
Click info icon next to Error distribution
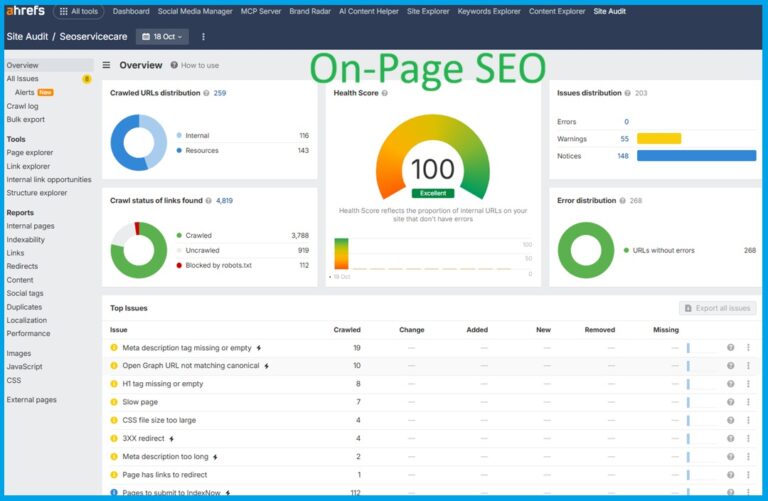623,201
